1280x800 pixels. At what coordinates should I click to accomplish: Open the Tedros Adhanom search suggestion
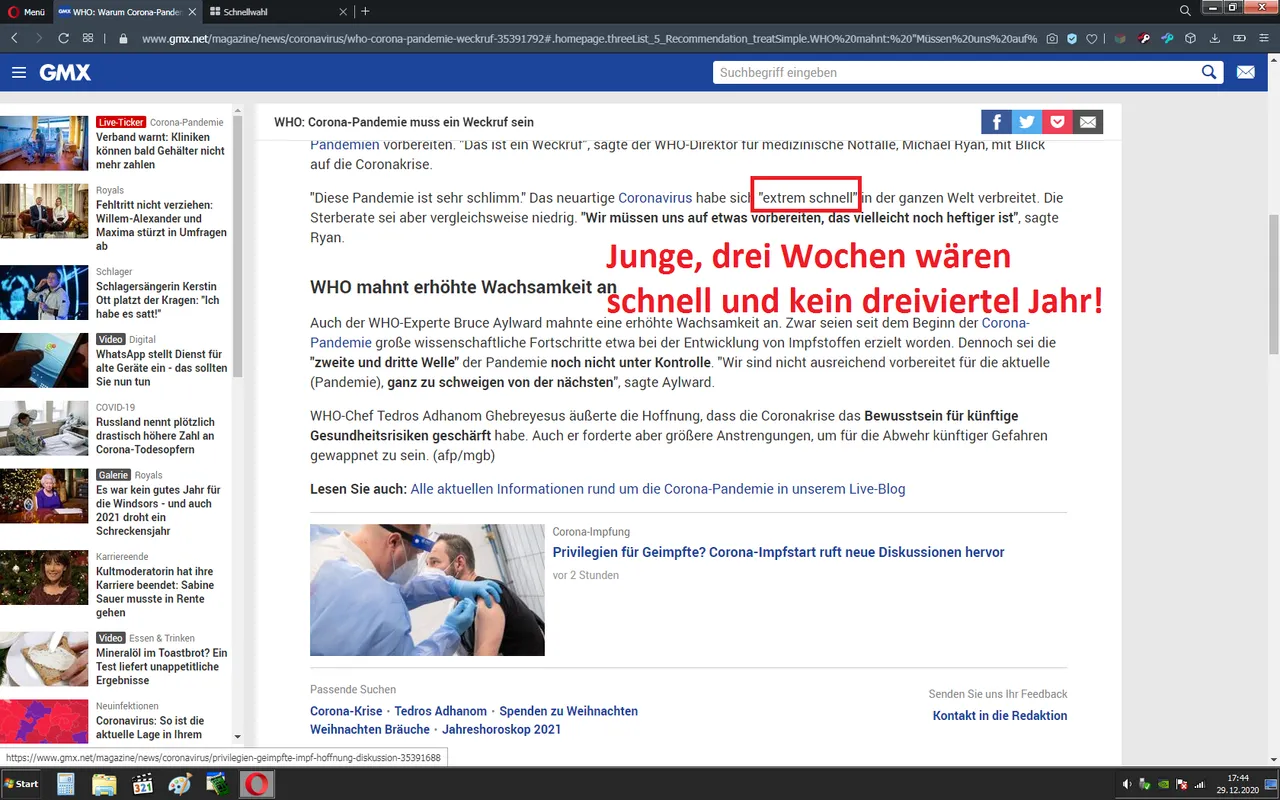pos(441,711)
